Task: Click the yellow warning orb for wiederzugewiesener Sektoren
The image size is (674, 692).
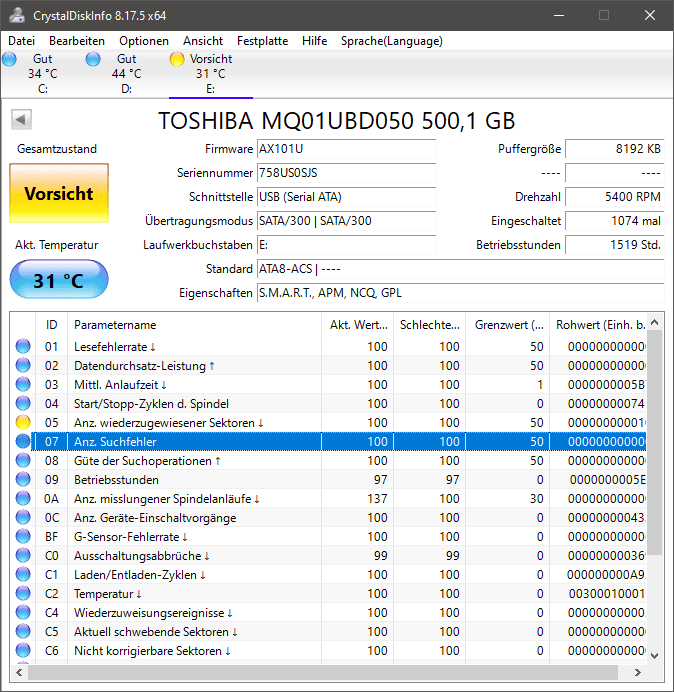Action: click(23, 422)
